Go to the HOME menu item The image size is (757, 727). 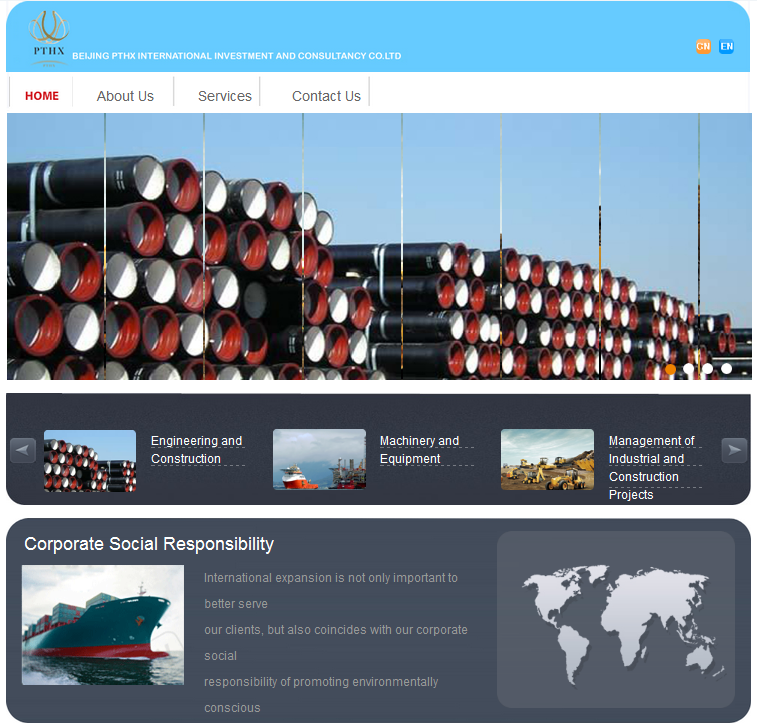click(x=42, y=96)
